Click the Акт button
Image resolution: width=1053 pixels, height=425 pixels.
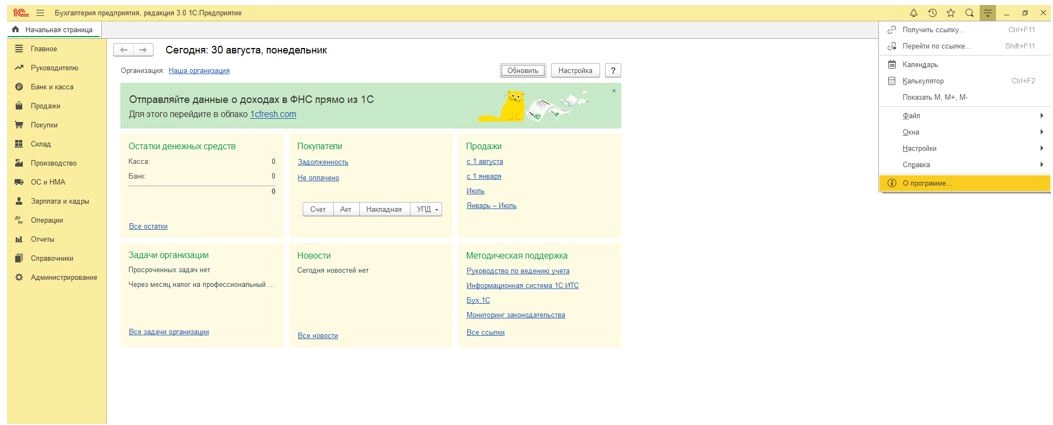pyautogui.click(x=346, y=209)
